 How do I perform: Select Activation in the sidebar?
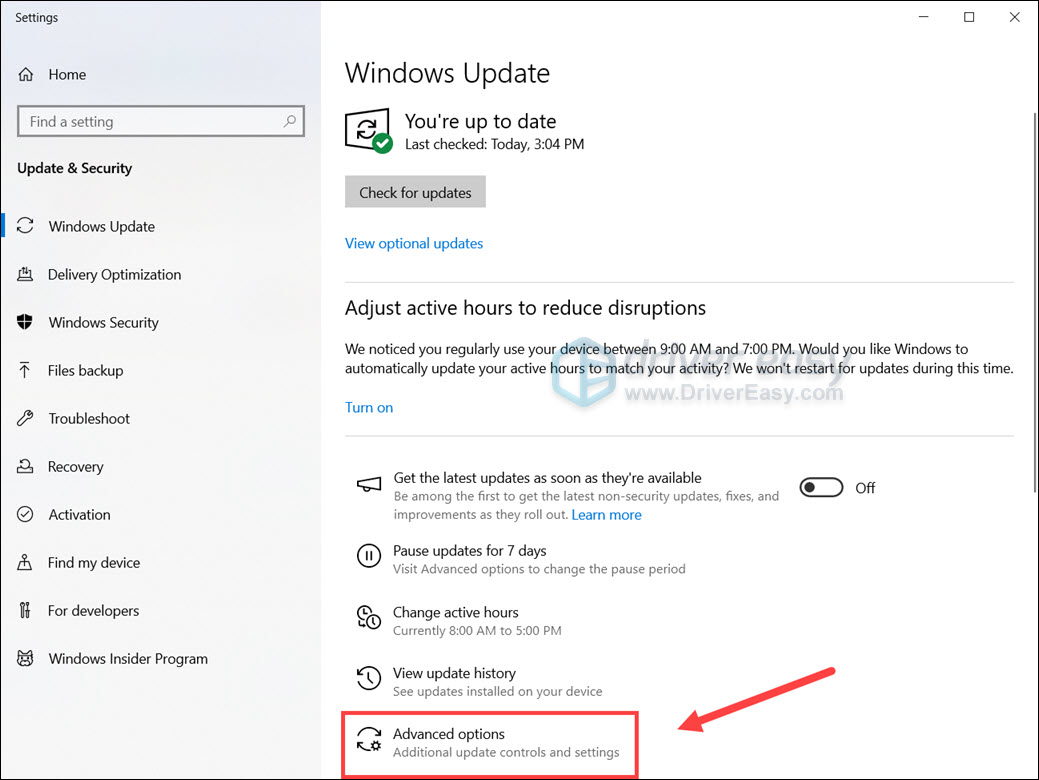pyautogui.click(x=79, y=515)
